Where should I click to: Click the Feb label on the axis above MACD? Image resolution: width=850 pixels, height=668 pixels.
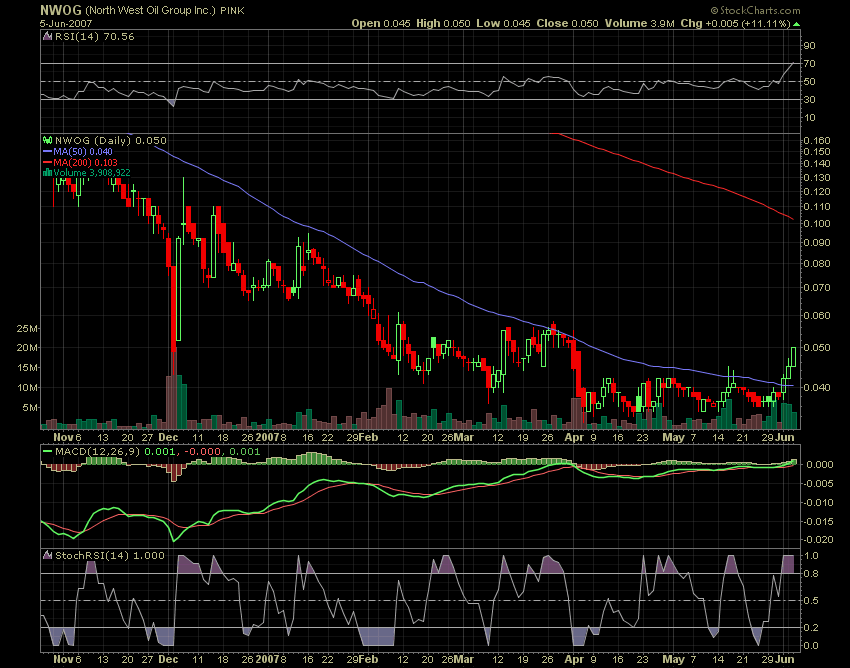coord(369,437)
